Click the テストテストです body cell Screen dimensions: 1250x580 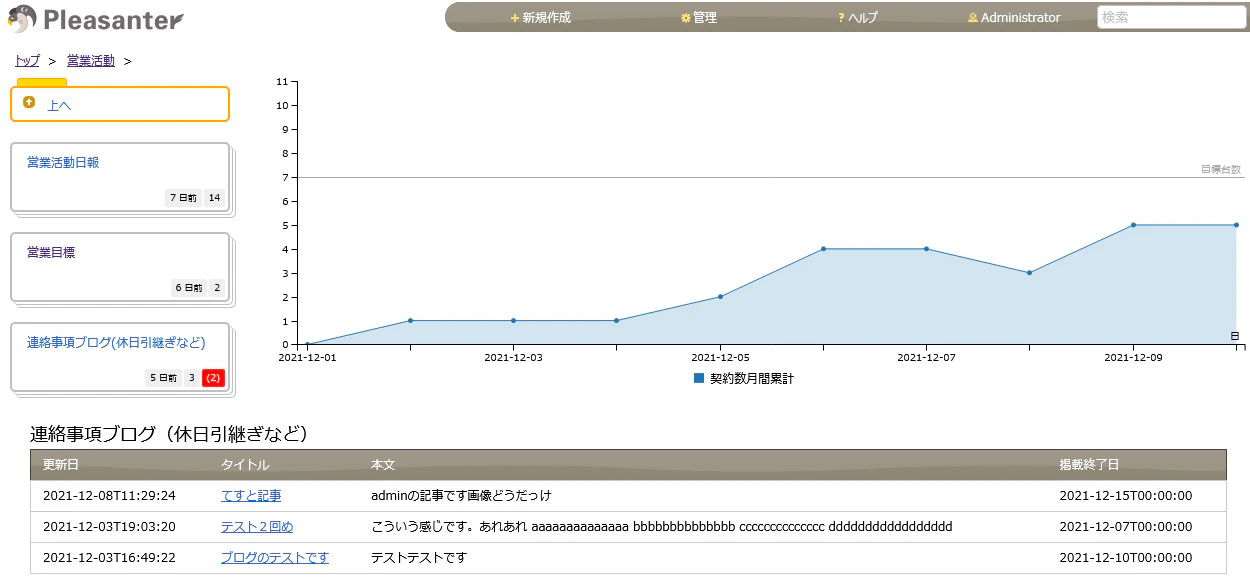coord(703,558)
